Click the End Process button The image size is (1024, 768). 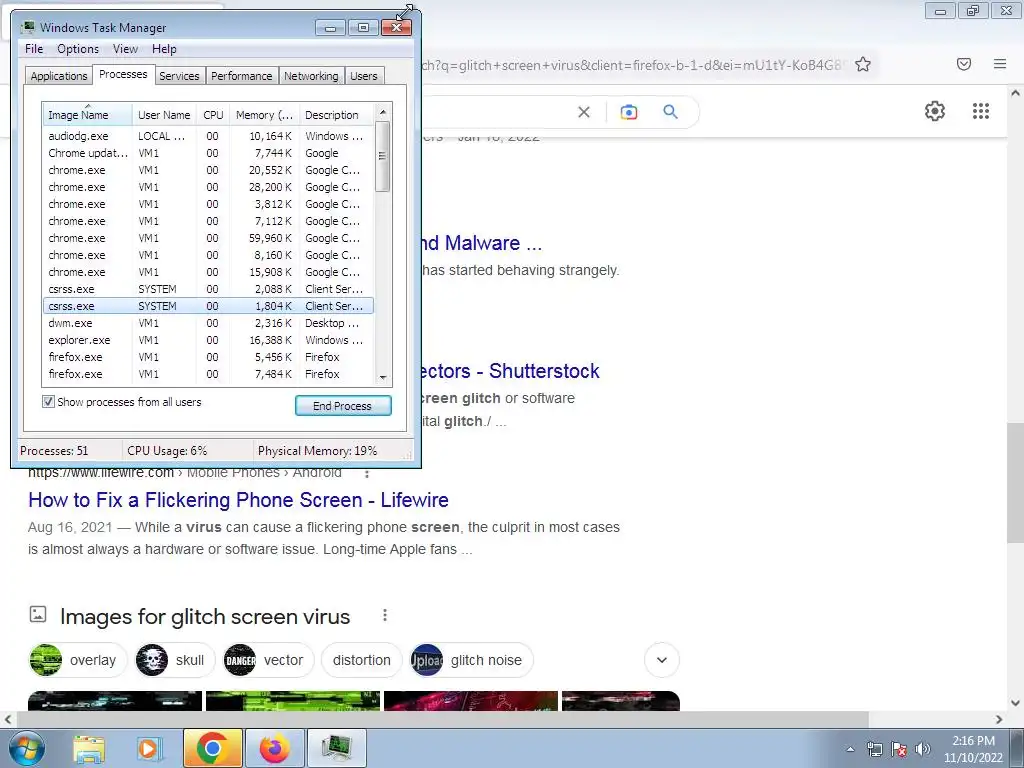(x=343, y=406)
